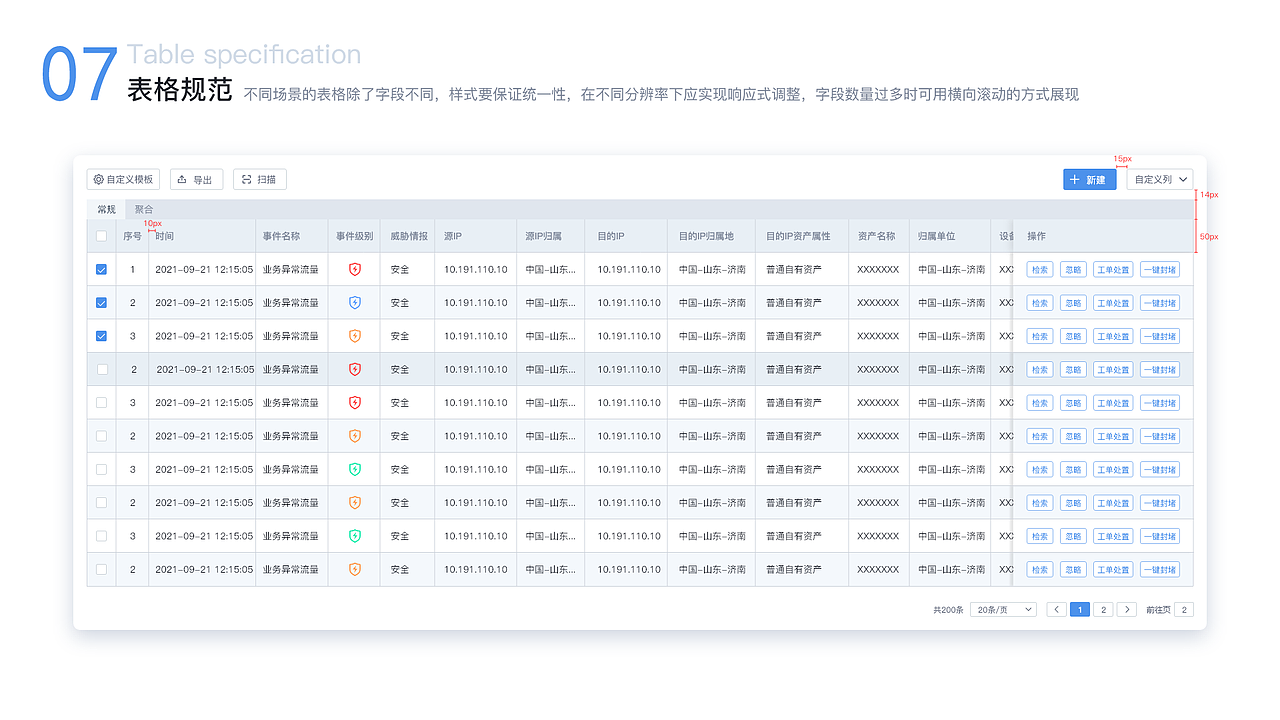
Task: Click 忽略 in red-shield row 序号 2
Action: click(x=1073, y=370)
